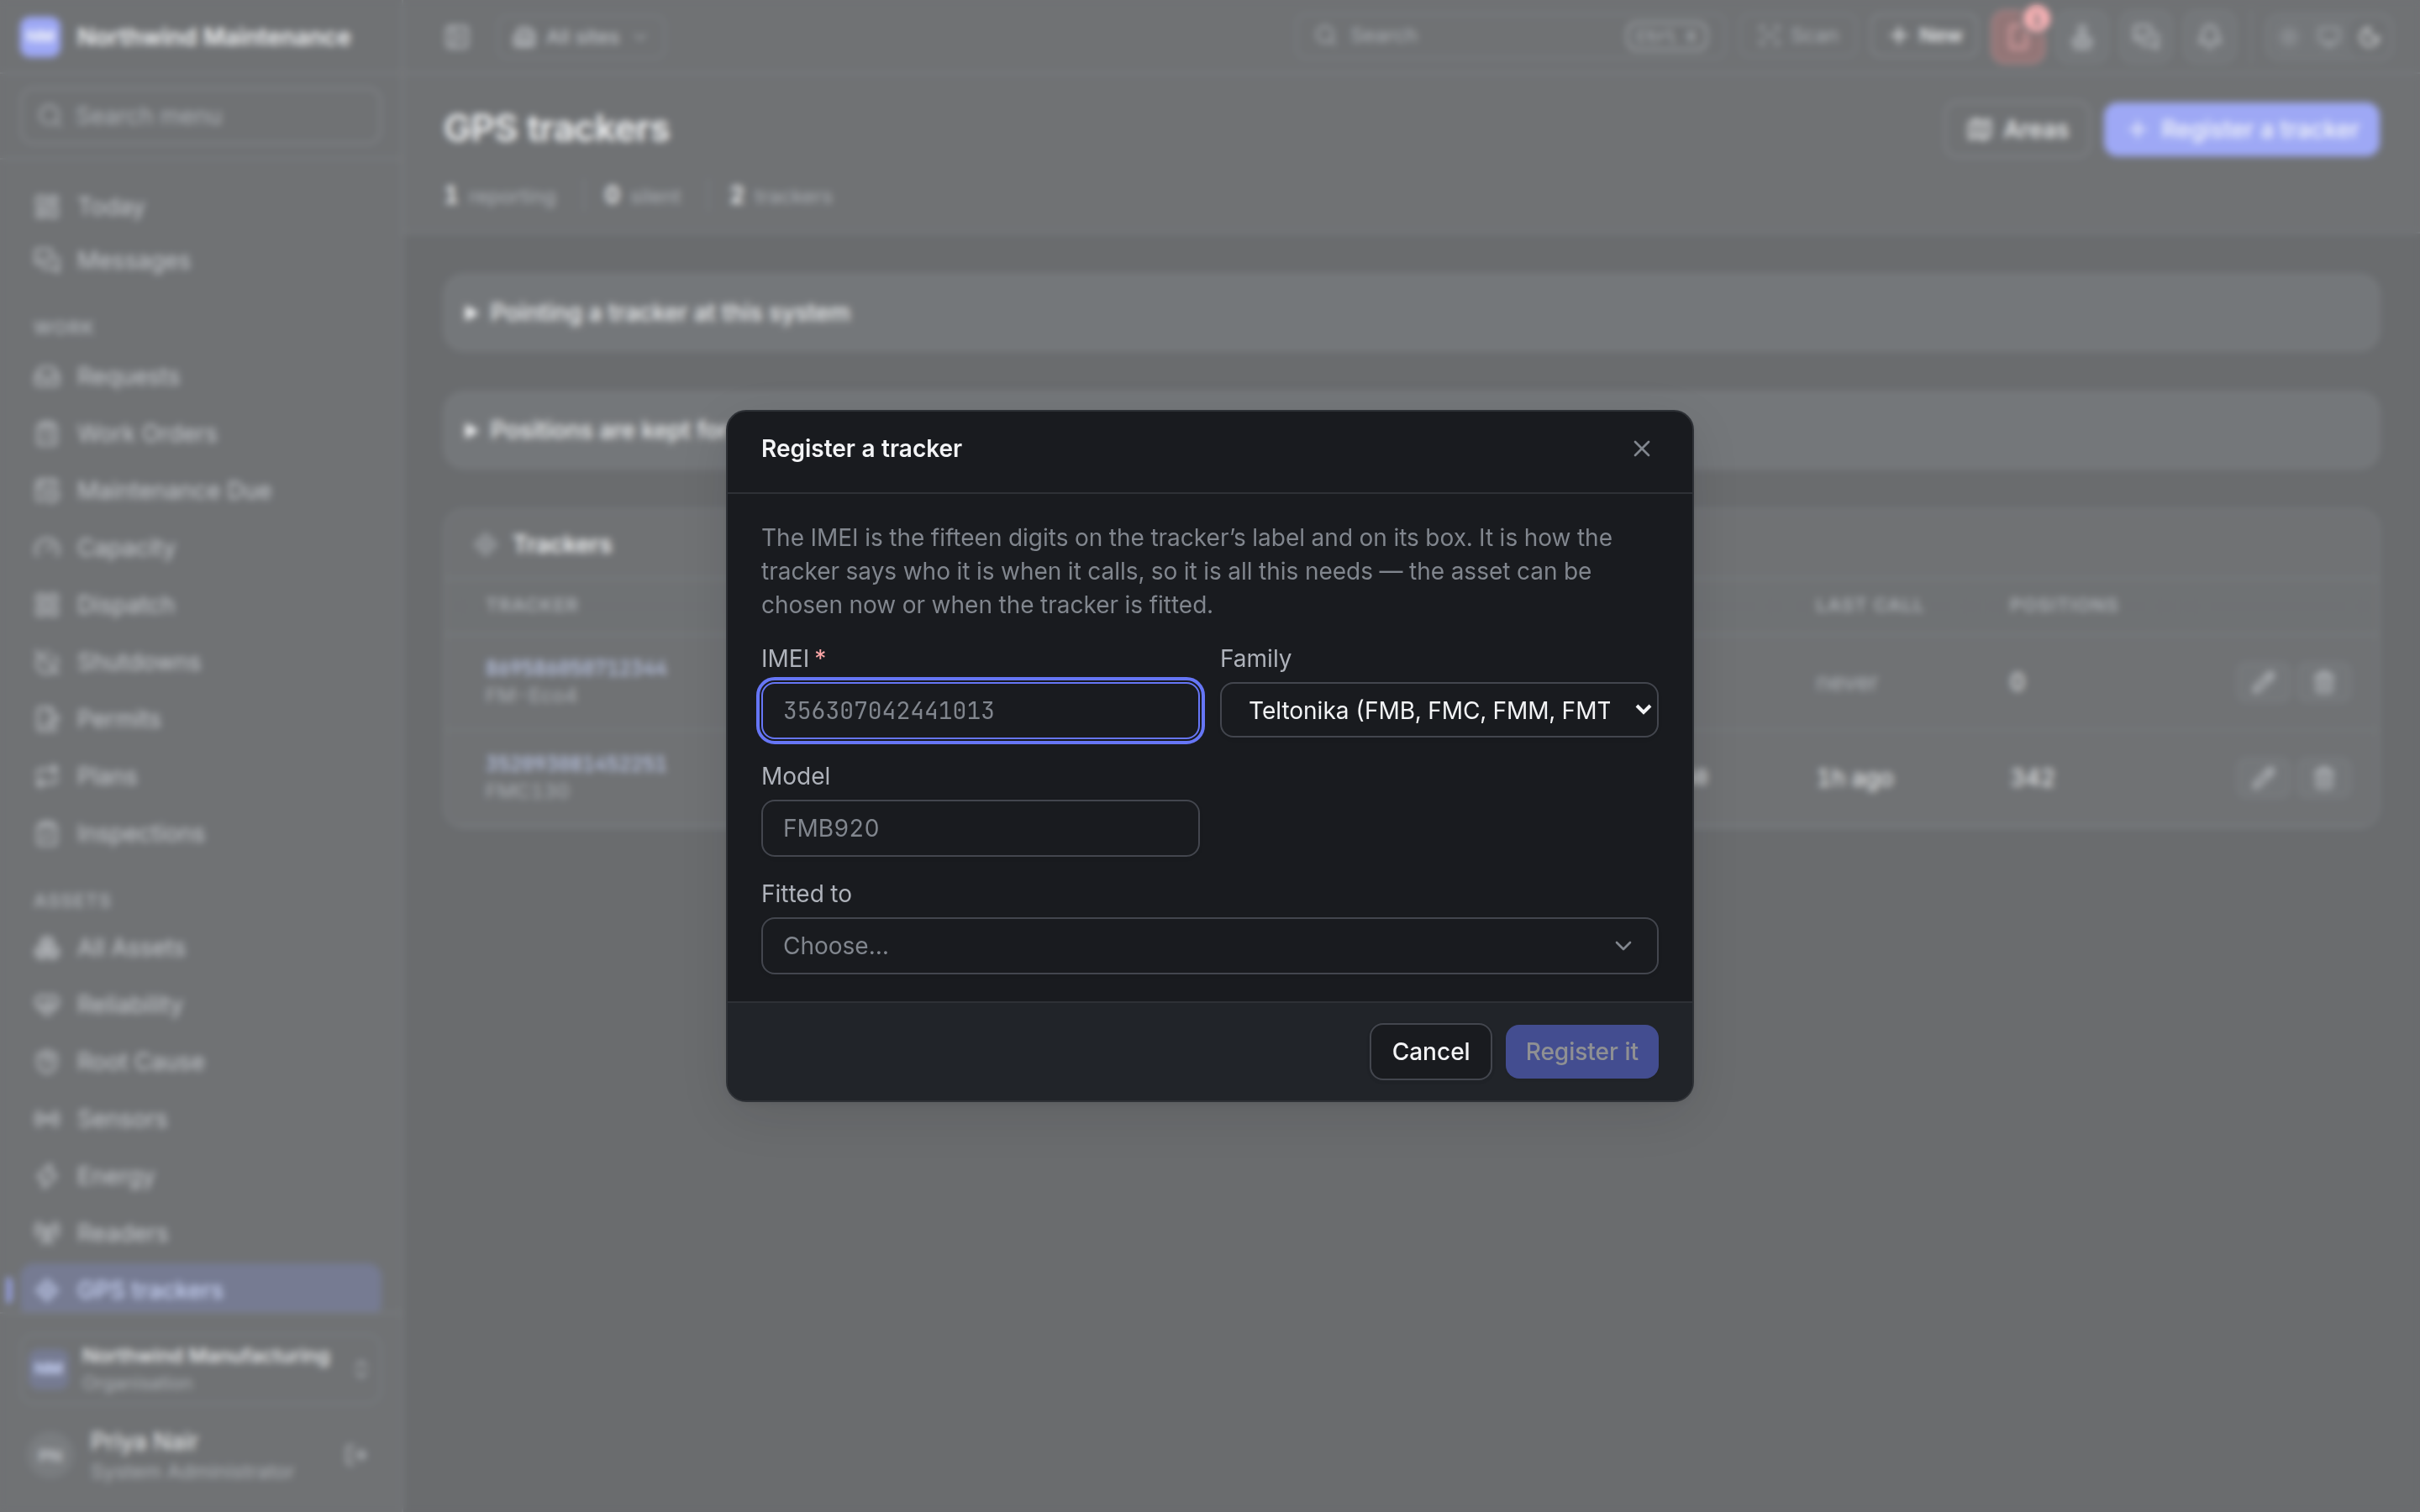Open Shutdowns in the sidebar

tap(200, 662)
